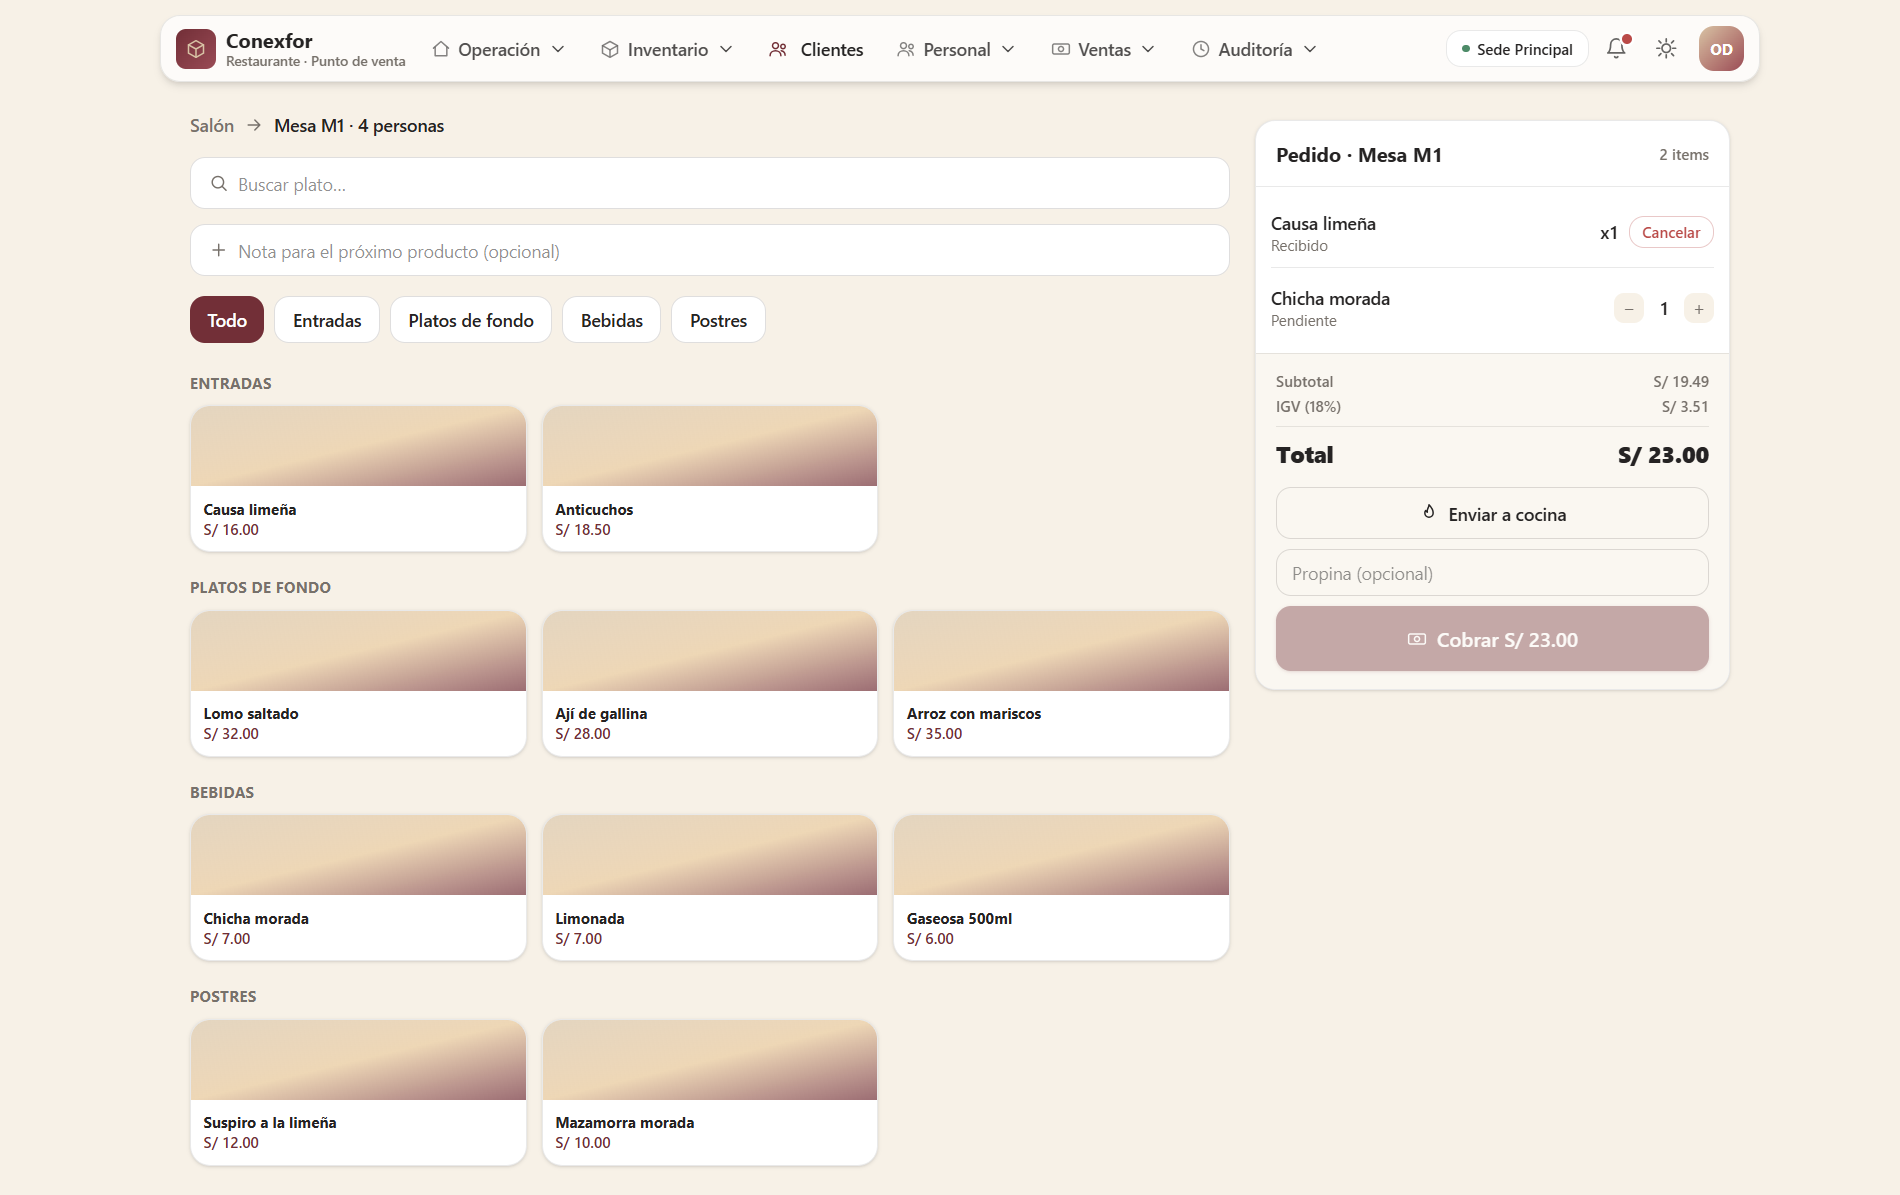Filter menu by Platos de fondo
This screenshot has width=1900, height=1195.
click(x=471, y=320)
